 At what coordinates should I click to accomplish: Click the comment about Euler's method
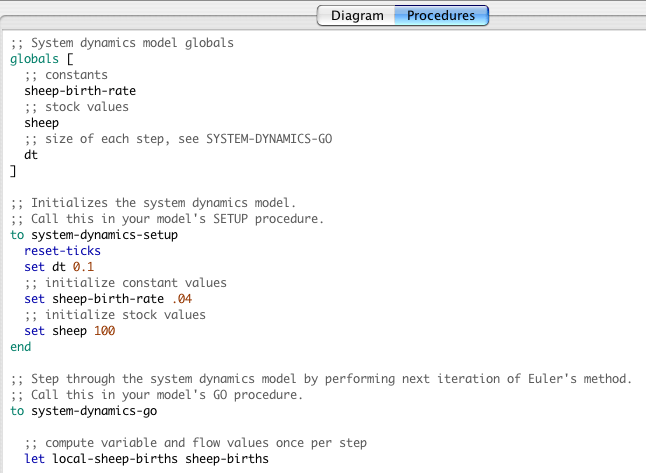321,379
